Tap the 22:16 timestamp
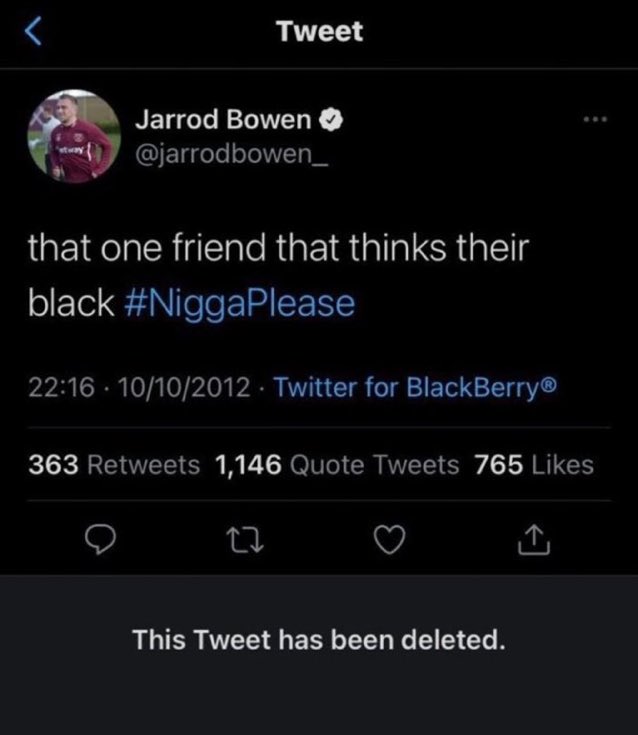Viewport: 638px width, 735px height. (x=61, y=388)
